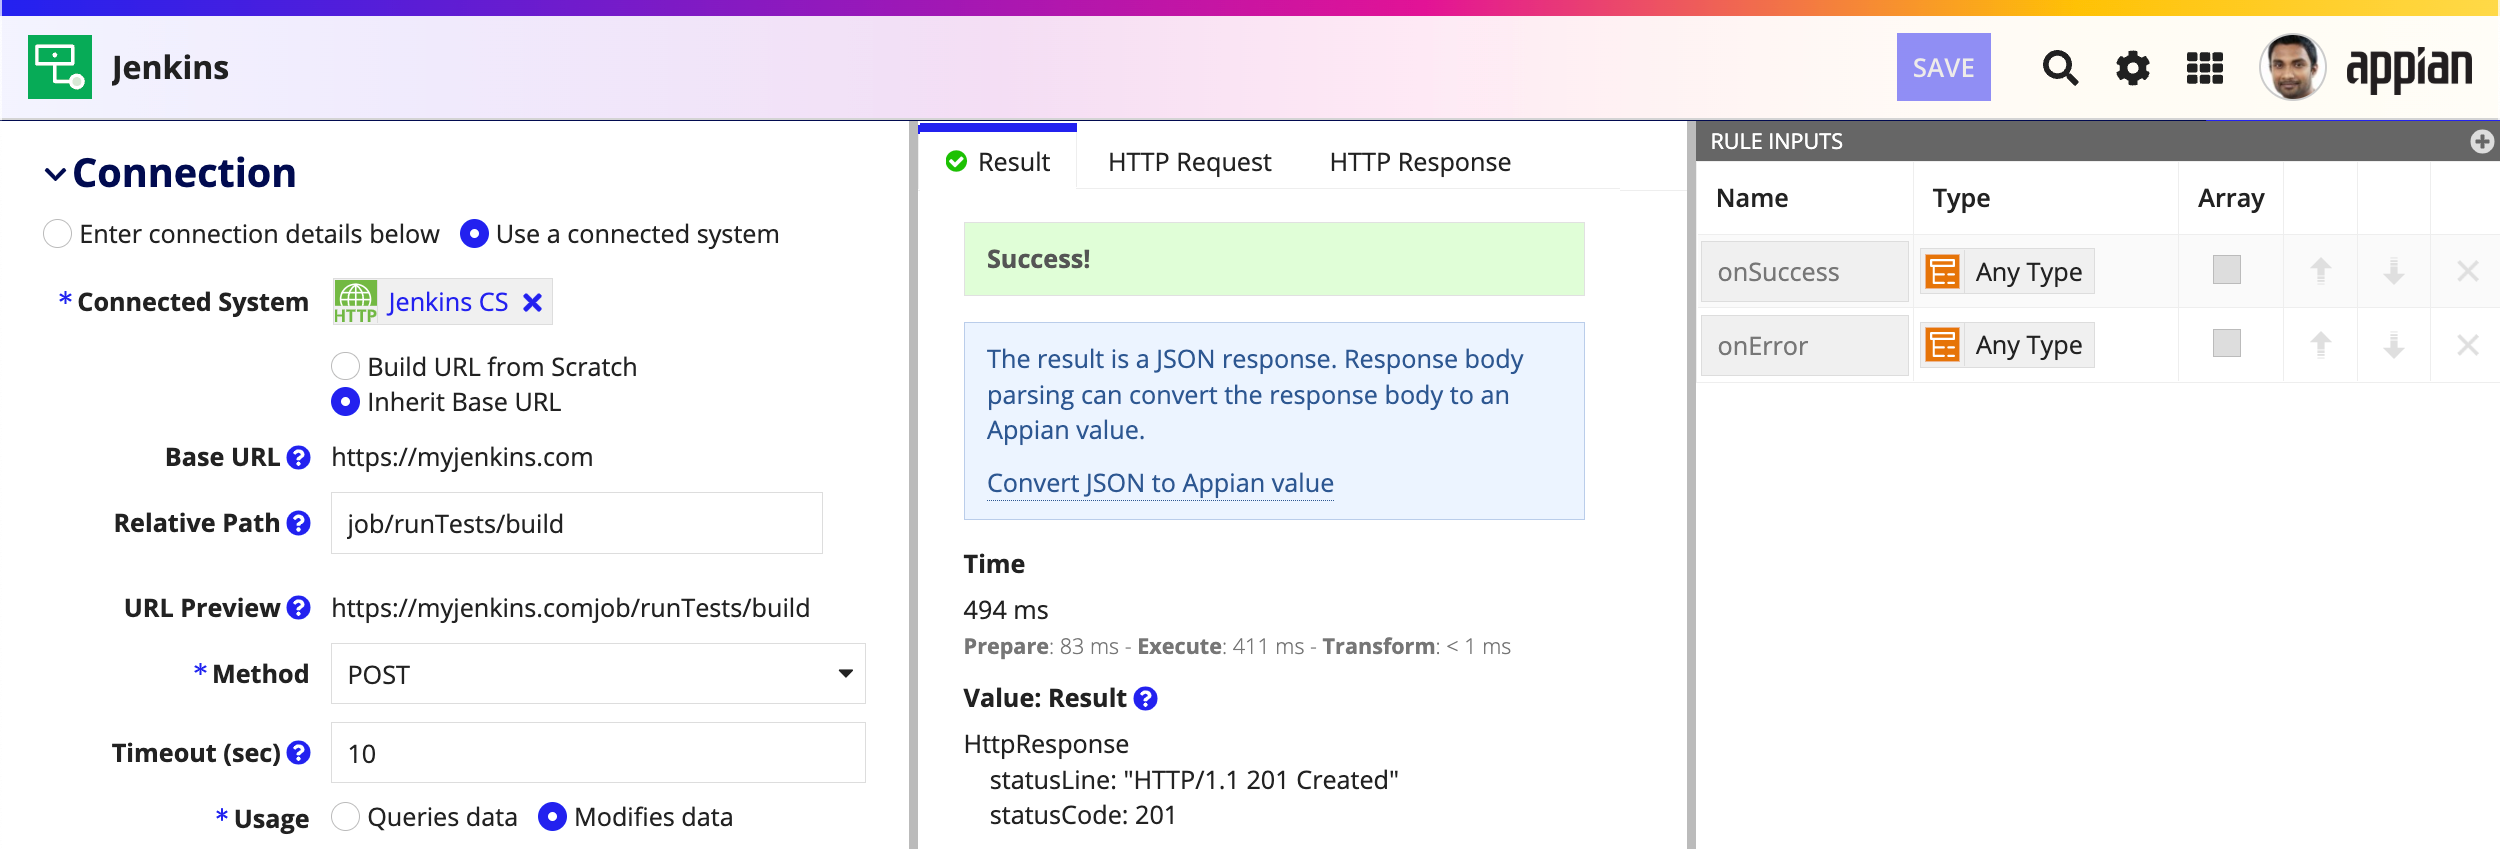The height and width of the screenshot is (849, 2500).
Task: Click the Appian logo
Action: tap(2409, 68)
